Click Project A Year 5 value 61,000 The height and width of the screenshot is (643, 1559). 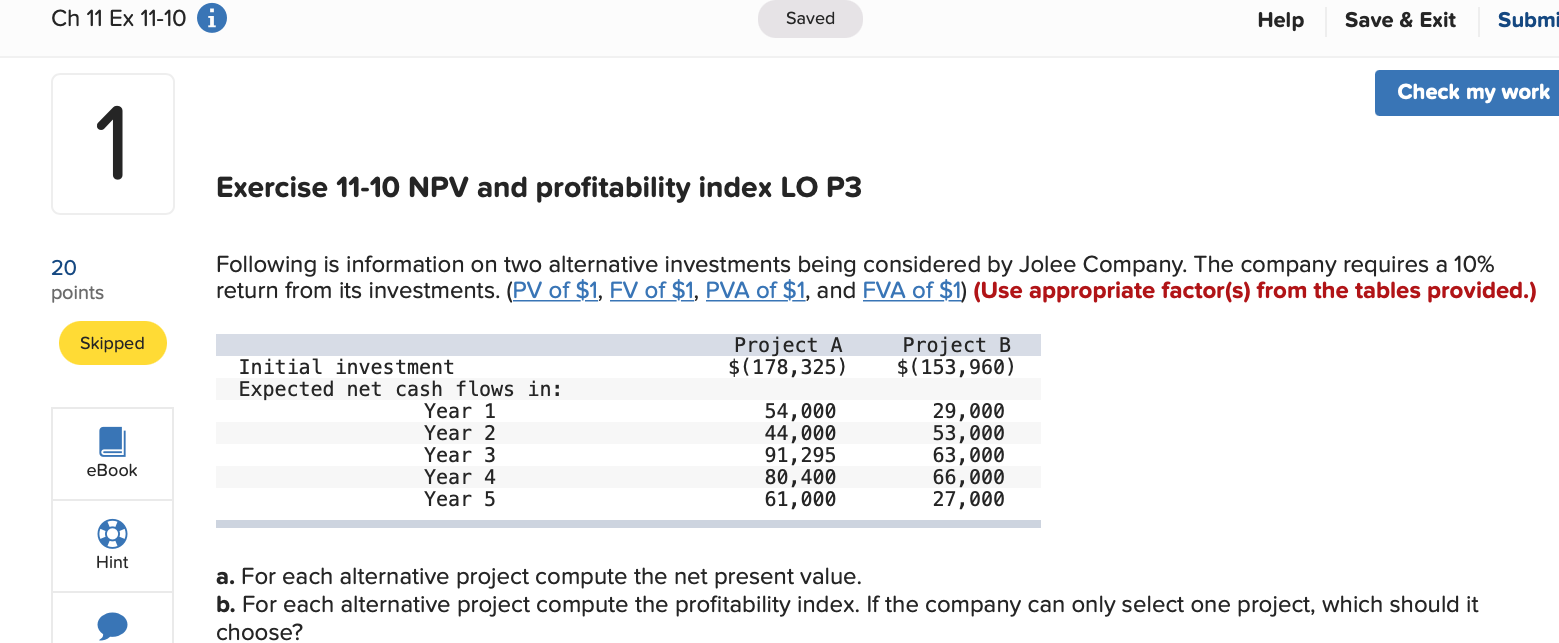pos(800,499)
